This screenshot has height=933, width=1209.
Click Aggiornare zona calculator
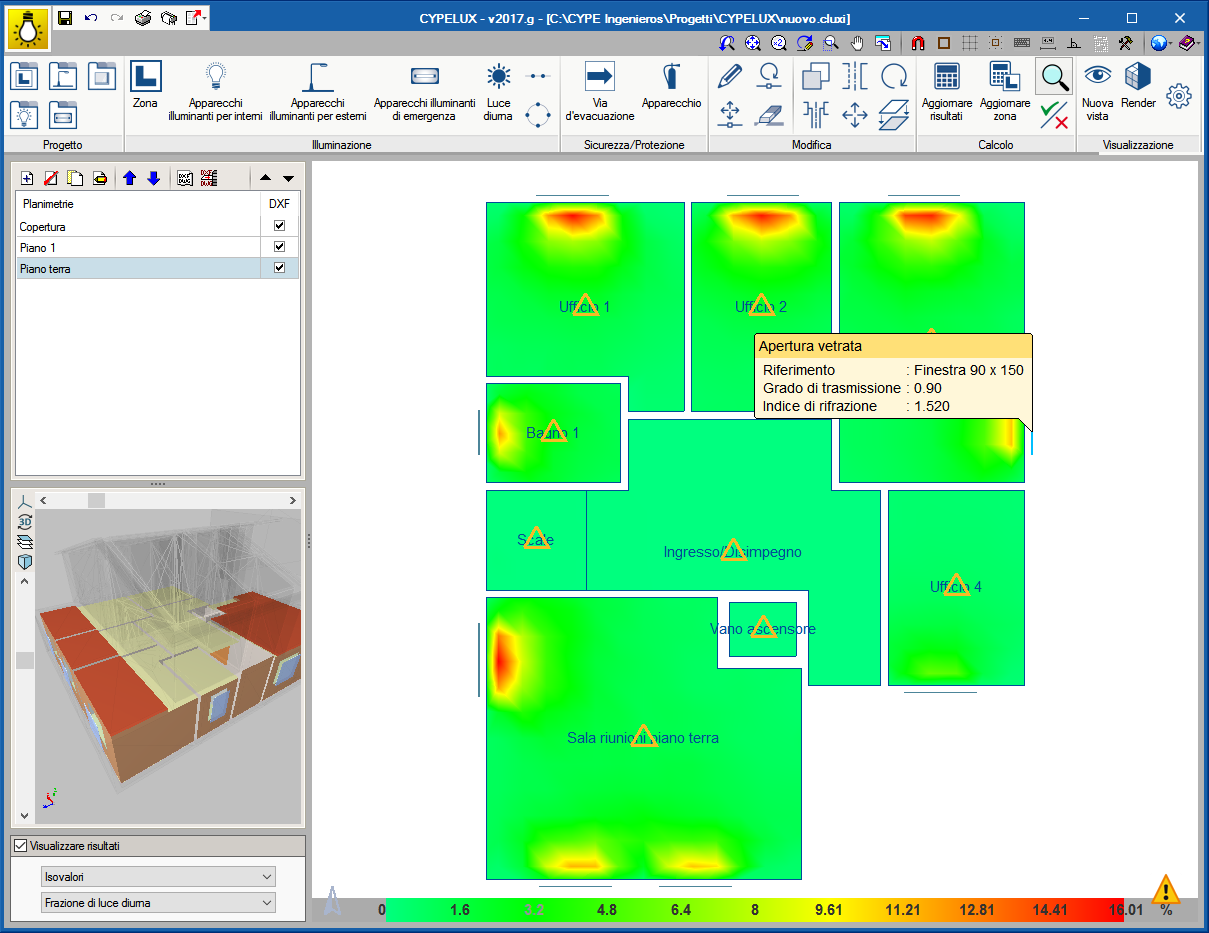[x=1005, y=92]
